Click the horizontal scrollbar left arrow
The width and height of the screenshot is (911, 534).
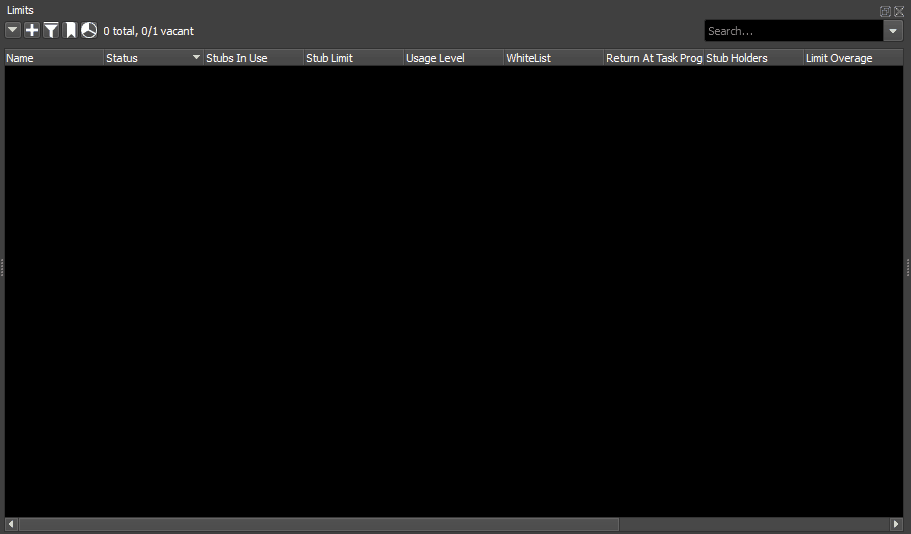(x=11, y=524)
